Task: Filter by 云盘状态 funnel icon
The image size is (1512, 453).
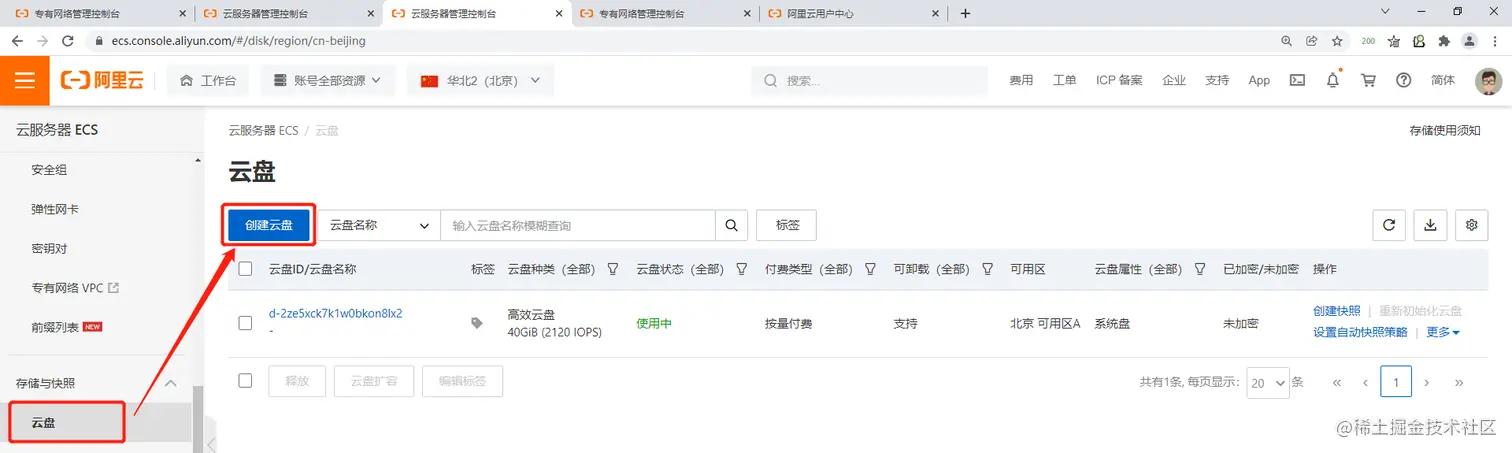Action: coord(742,270)
